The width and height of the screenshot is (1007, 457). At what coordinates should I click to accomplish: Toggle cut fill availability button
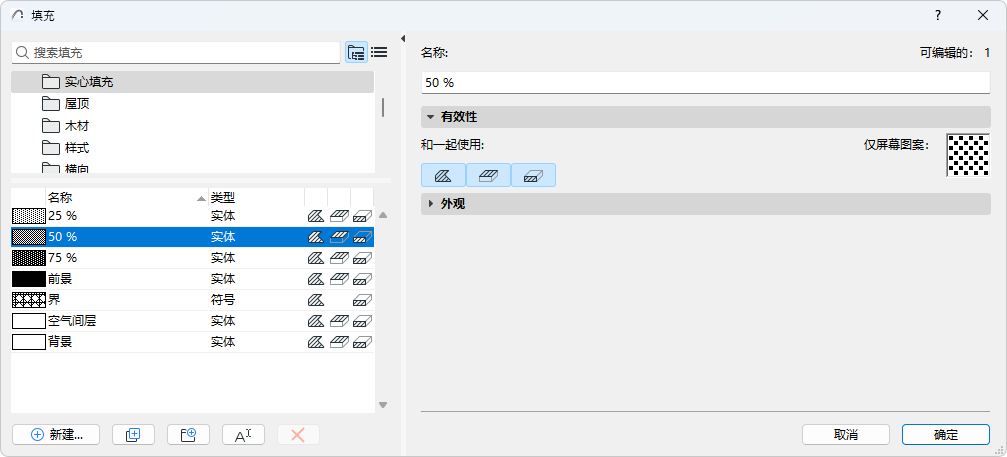click(x=533, y=175)
